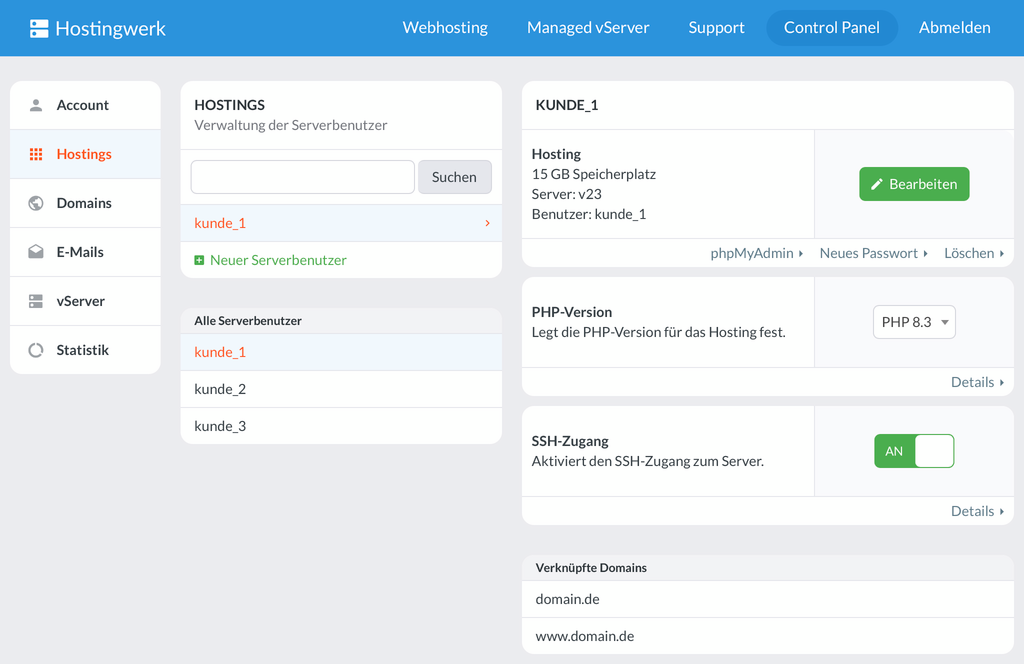Open the E-Mails sidebar section
The height and width of the screenshot is (664, 1024).
(x=86, y=252)
